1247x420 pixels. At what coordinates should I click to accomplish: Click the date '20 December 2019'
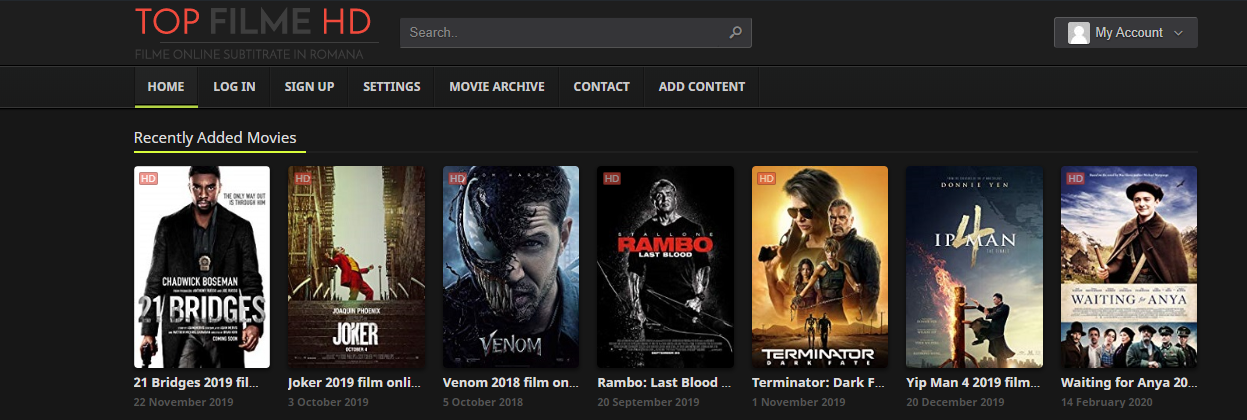(x=955, y=402)
